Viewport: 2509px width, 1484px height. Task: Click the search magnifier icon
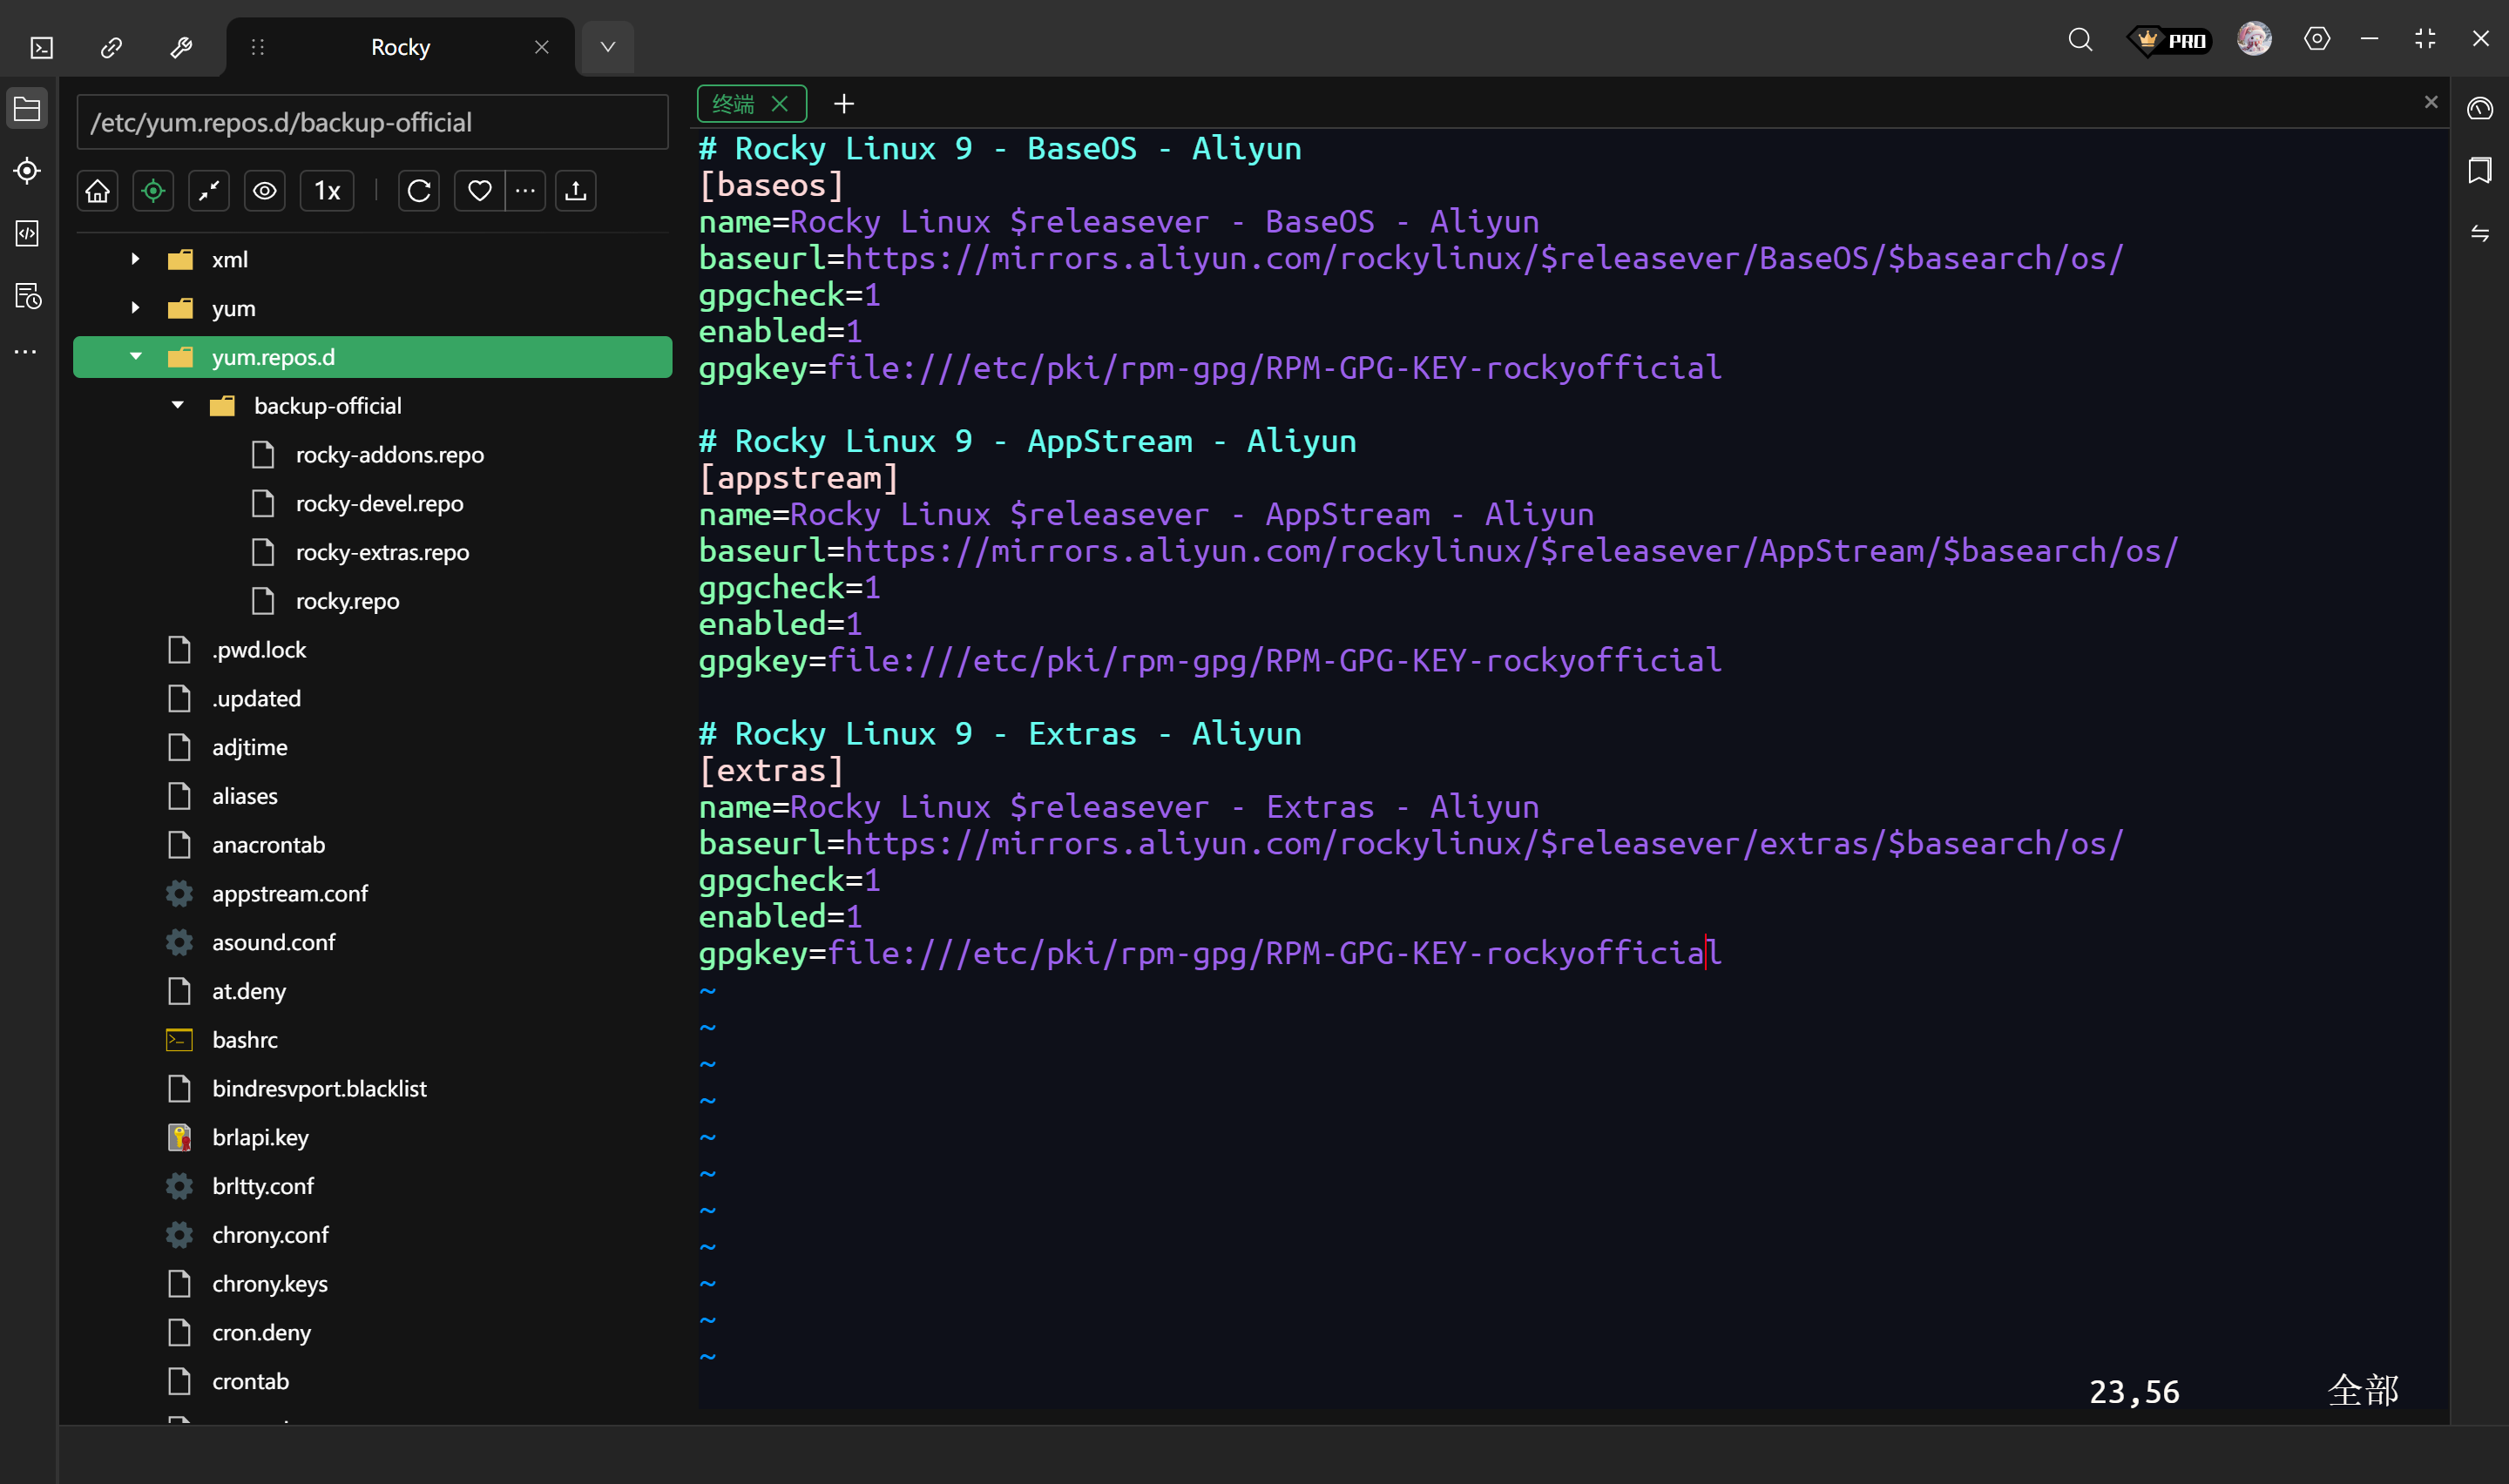click(x=2080, y=40)
